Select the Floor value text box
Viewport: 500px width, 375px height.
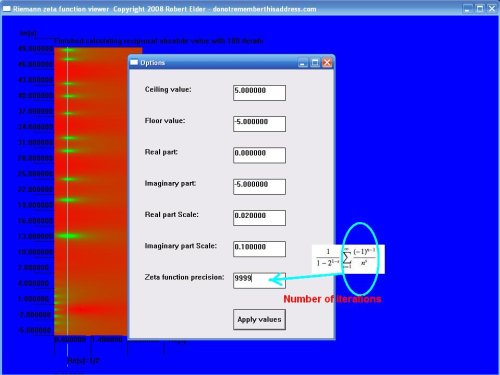[259, 124]
